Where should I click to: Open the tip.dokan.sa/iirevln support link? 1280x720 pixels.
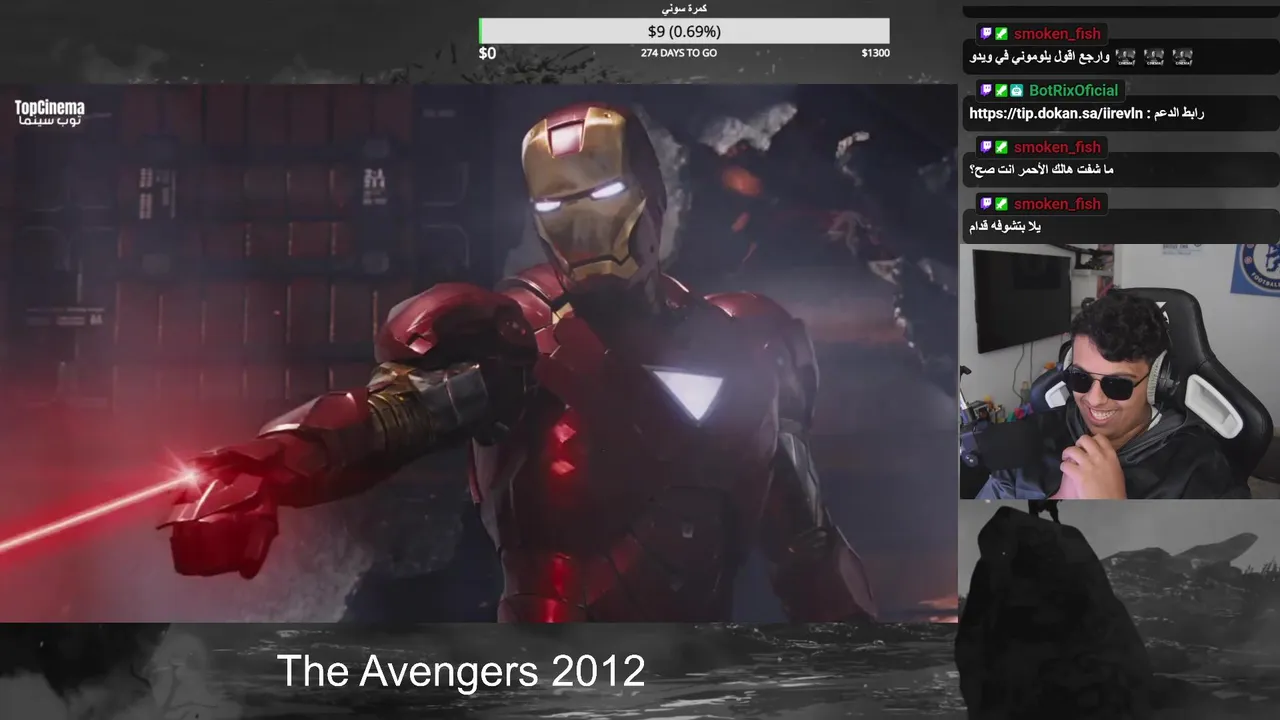tap(1055, 113)
